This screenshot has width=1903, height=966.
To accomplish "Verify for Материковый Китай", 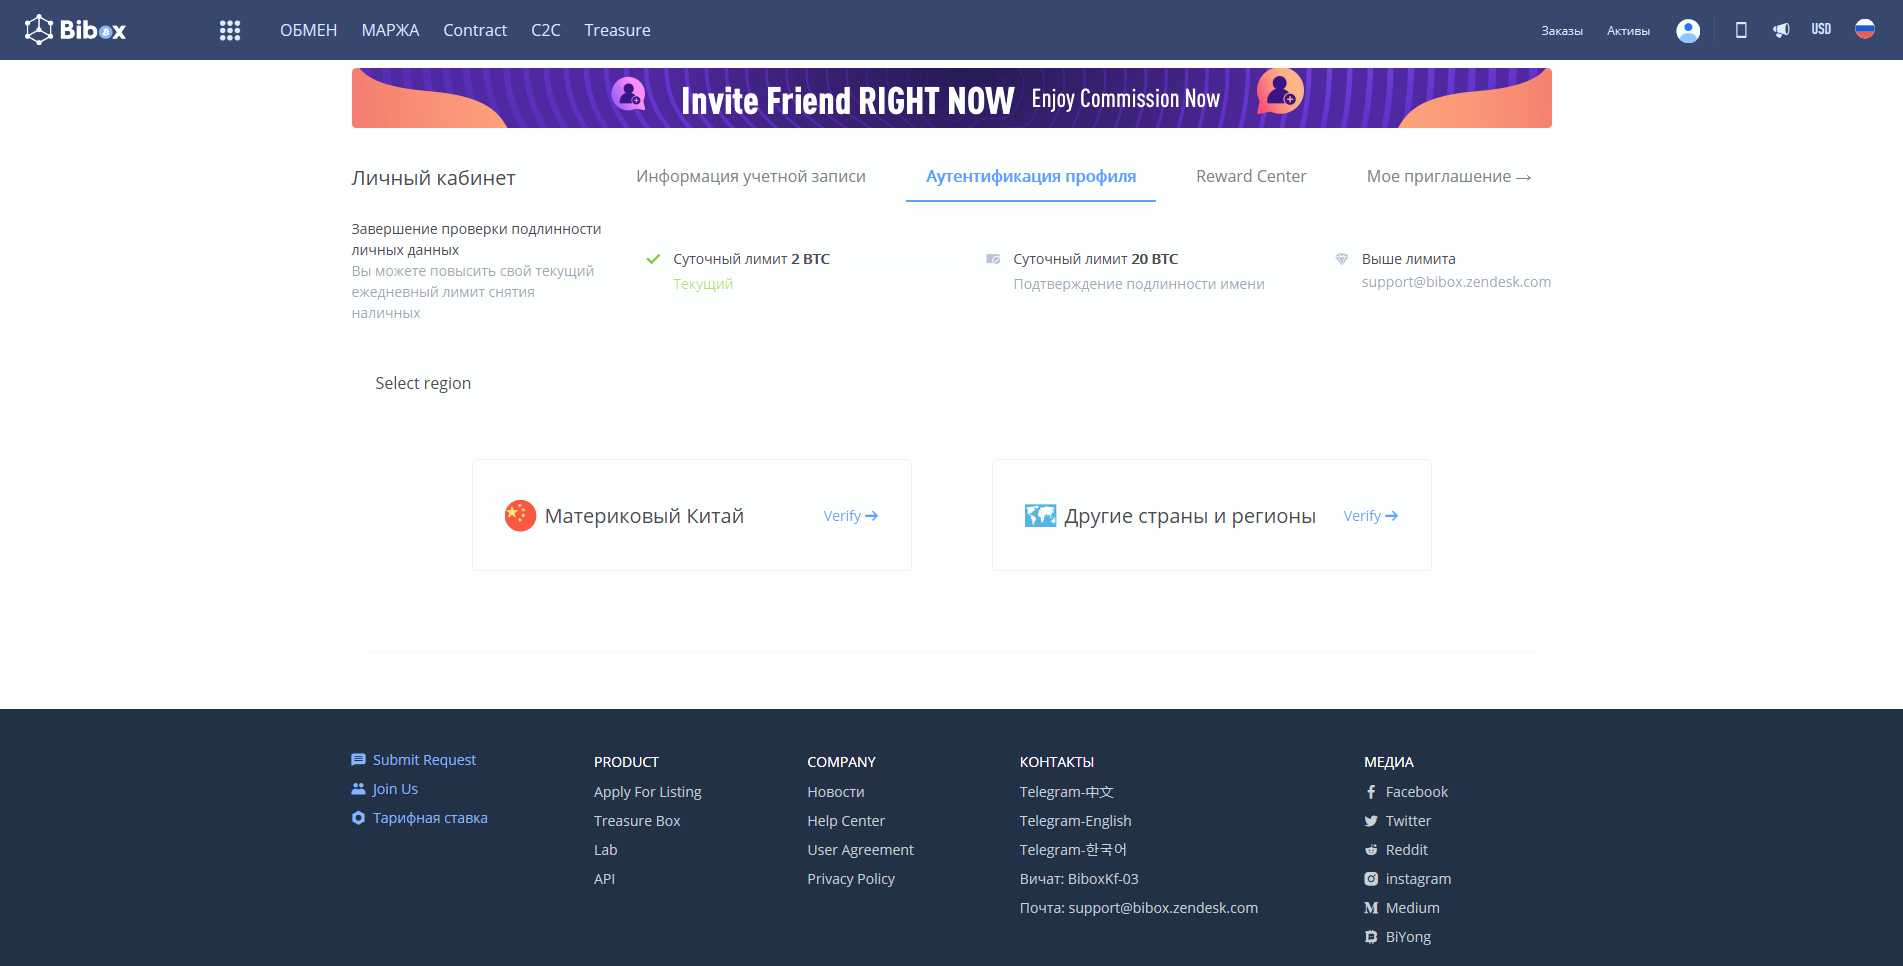I will pyautogui.click(x=851, y=516).
